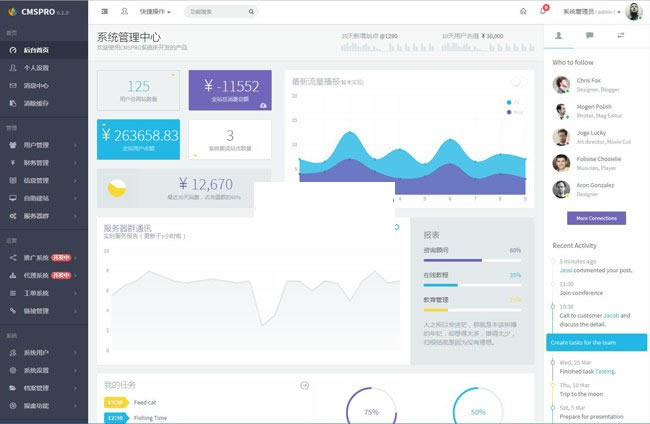Click the search magnifier icon

pos(251,12)
